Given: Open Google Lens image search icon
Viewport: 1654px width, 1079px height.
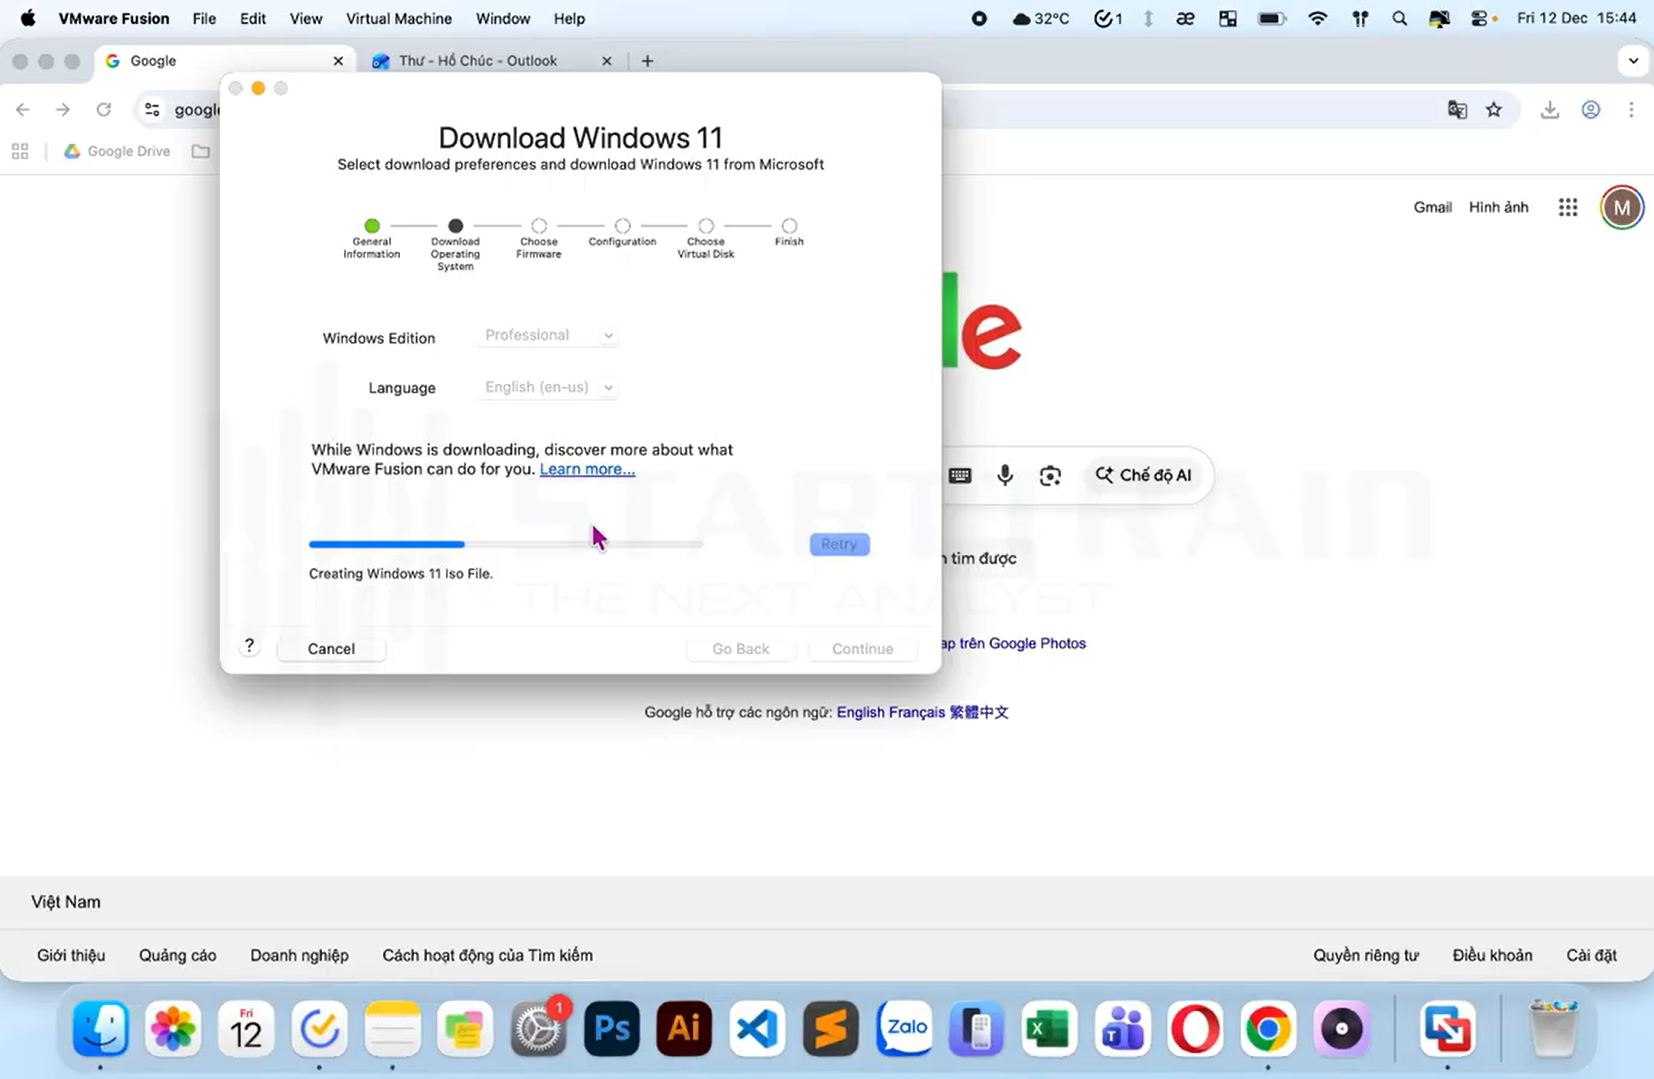Looking at the screenshot, I should (1050, 475).
